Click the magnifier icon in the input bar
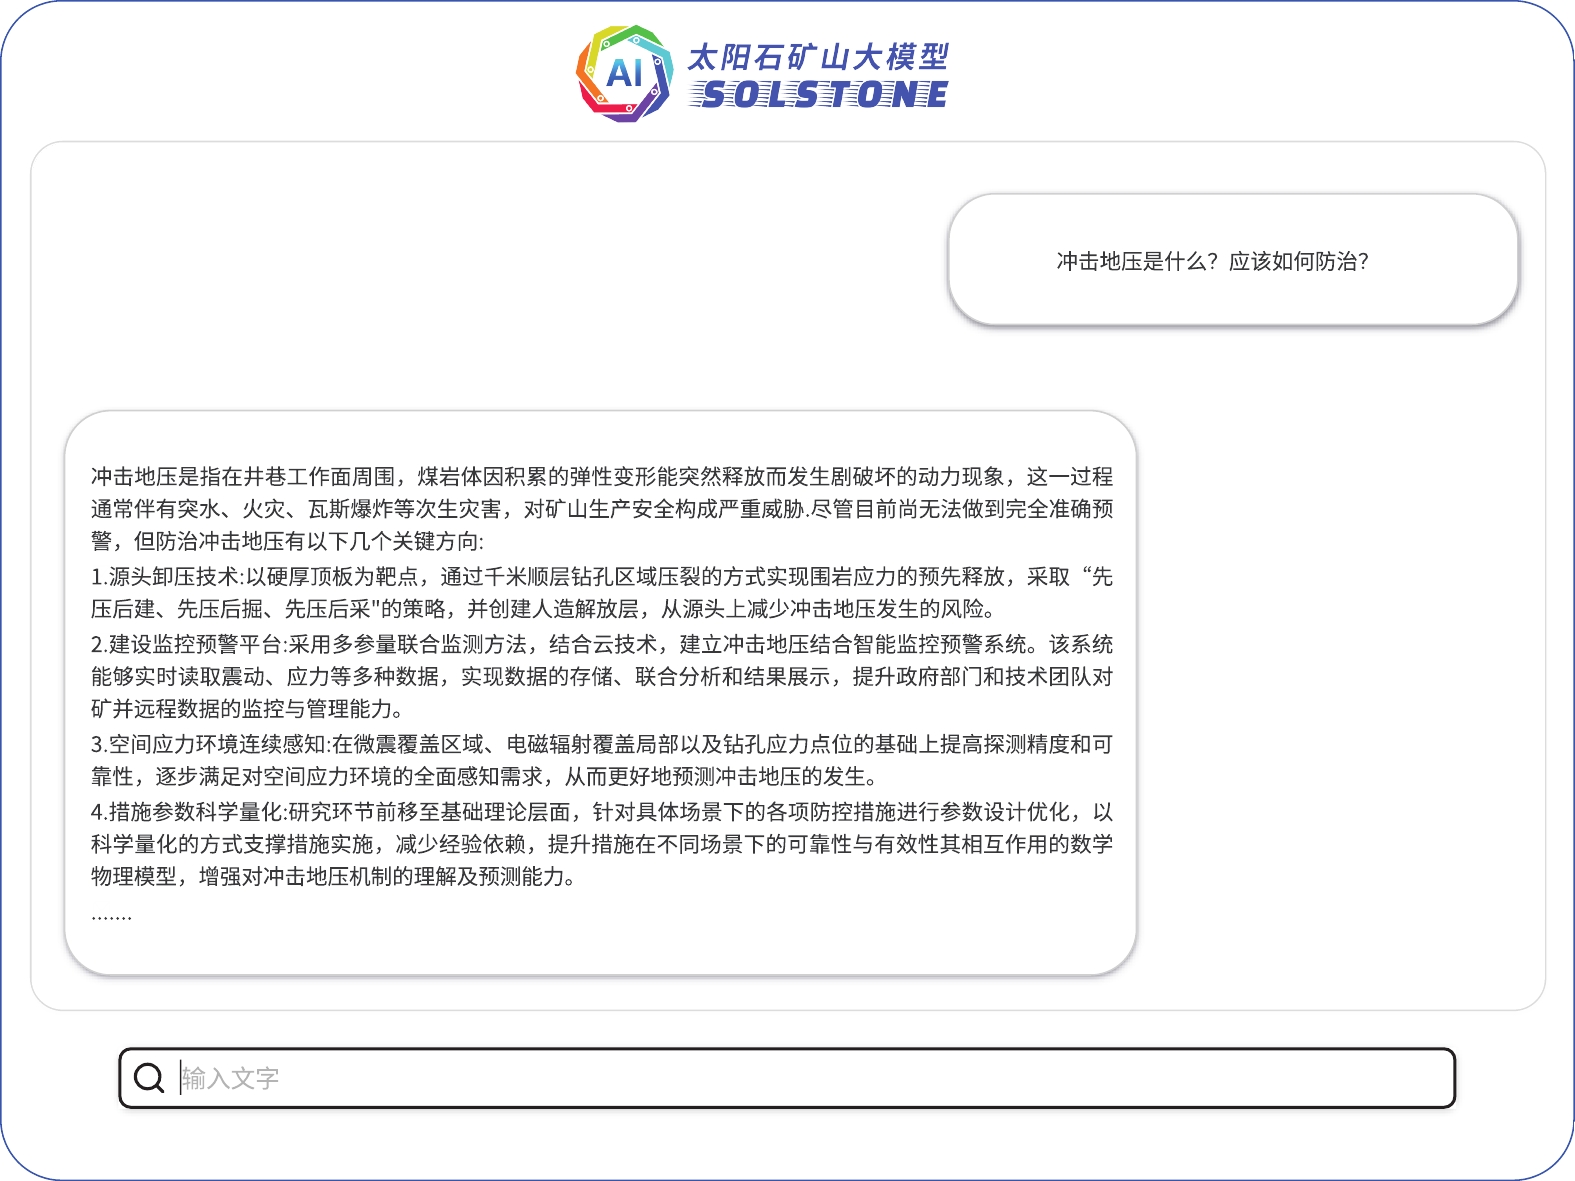 pyautogui.click(x=149, y=1078)
